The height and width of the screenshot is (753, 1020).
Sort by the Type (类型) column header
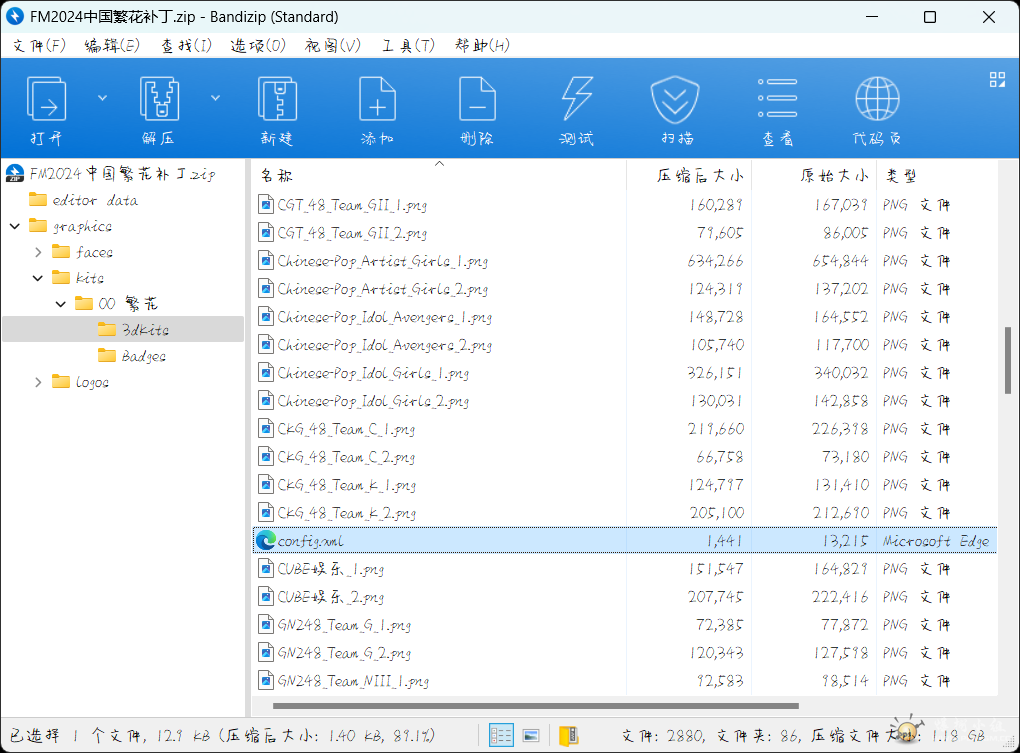tap(937, 175)
